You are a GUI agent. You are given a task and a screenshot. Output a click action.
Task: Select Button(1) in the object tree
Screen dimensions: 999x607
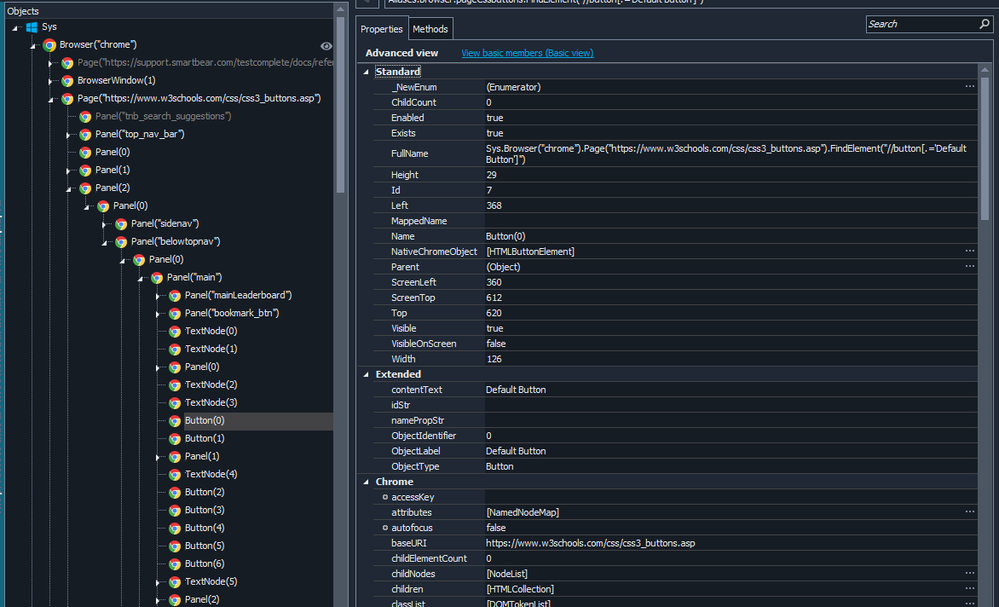(x=204, y=439)
